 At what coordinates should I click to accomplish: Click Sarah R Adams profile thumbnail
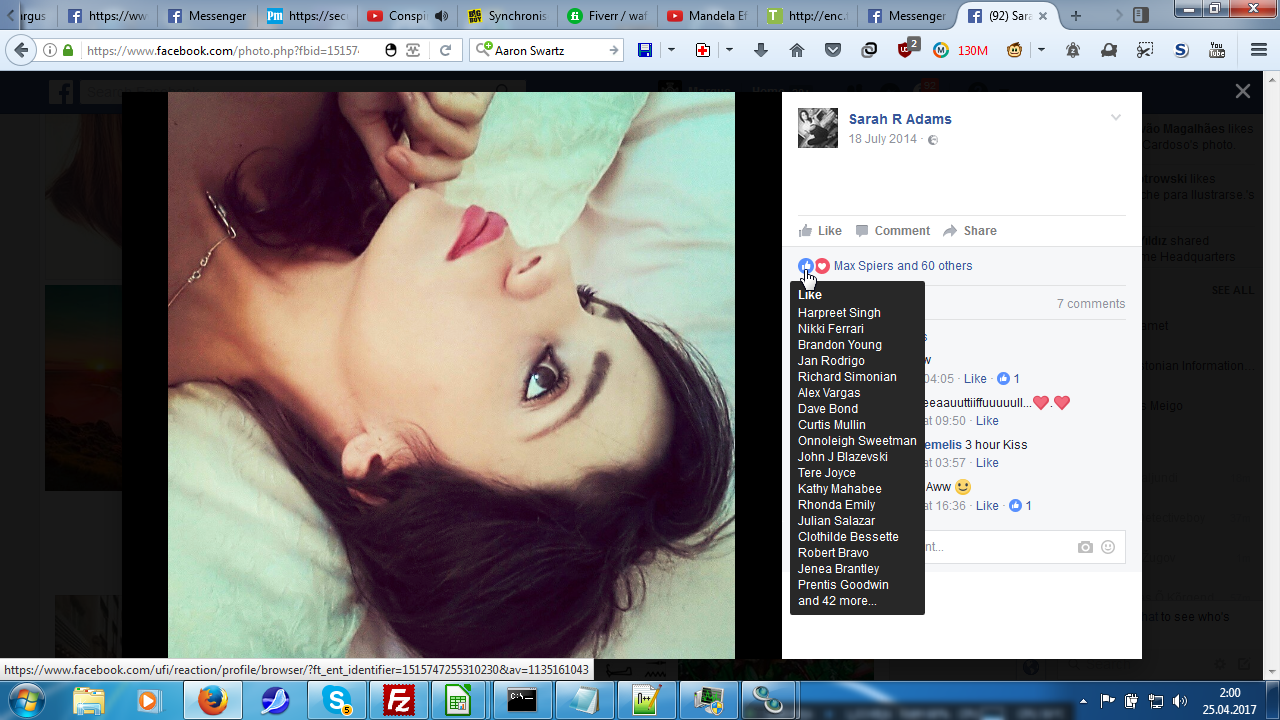point(818,128)
